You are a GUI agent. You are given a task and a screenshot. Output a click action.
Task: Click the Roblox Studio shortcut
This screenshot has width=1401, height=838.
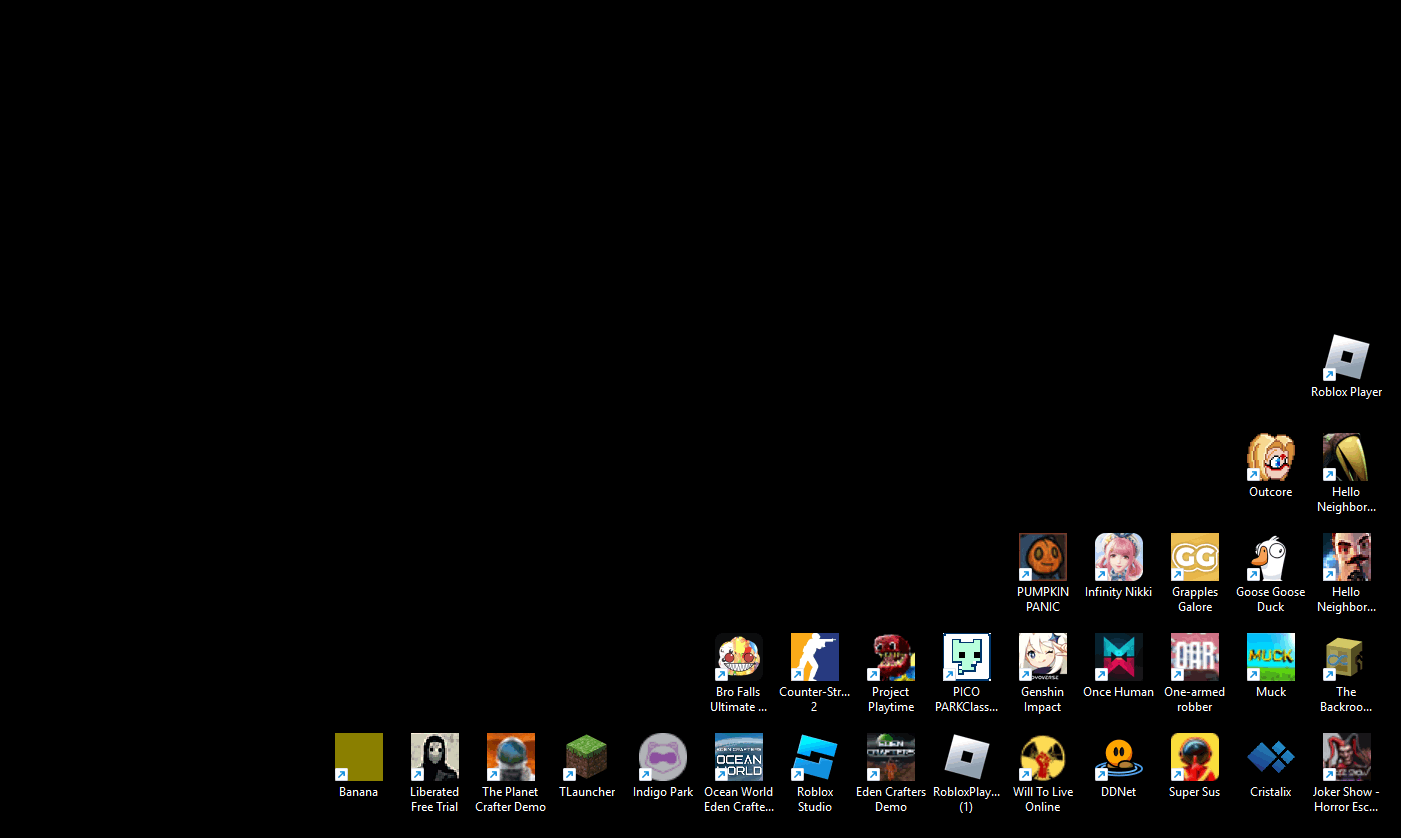[814, 757]
